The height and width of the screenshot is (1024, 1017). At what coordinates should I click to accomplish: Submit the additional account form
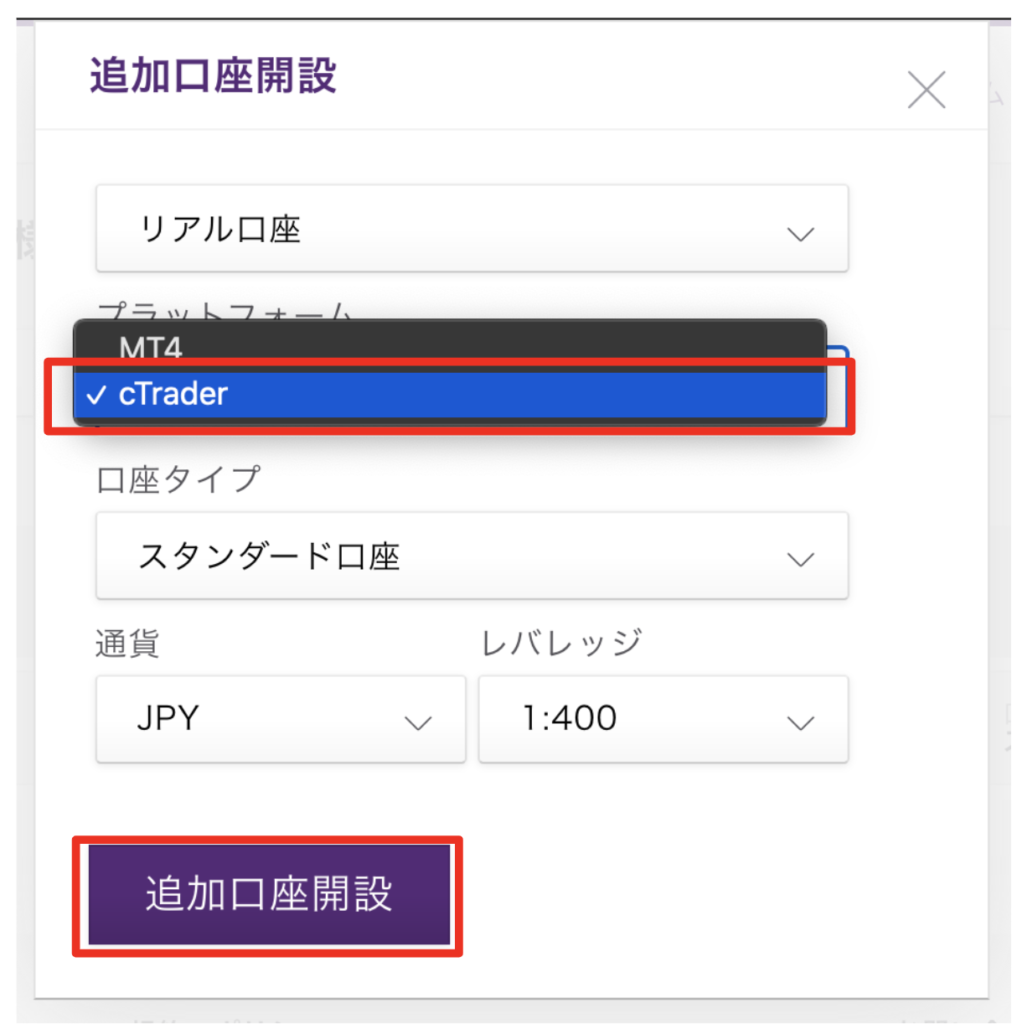(x=268, y=895)
